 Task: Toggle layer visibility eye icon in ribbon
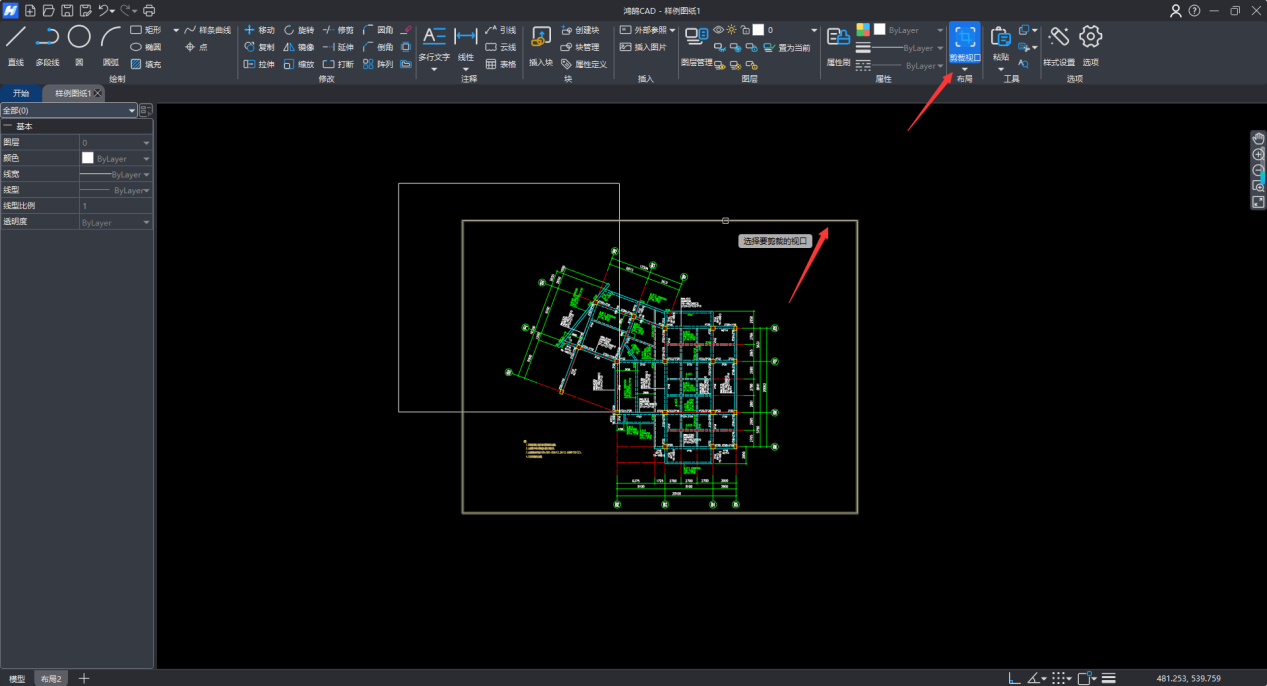pyautogui.click(x=718, y=30)
